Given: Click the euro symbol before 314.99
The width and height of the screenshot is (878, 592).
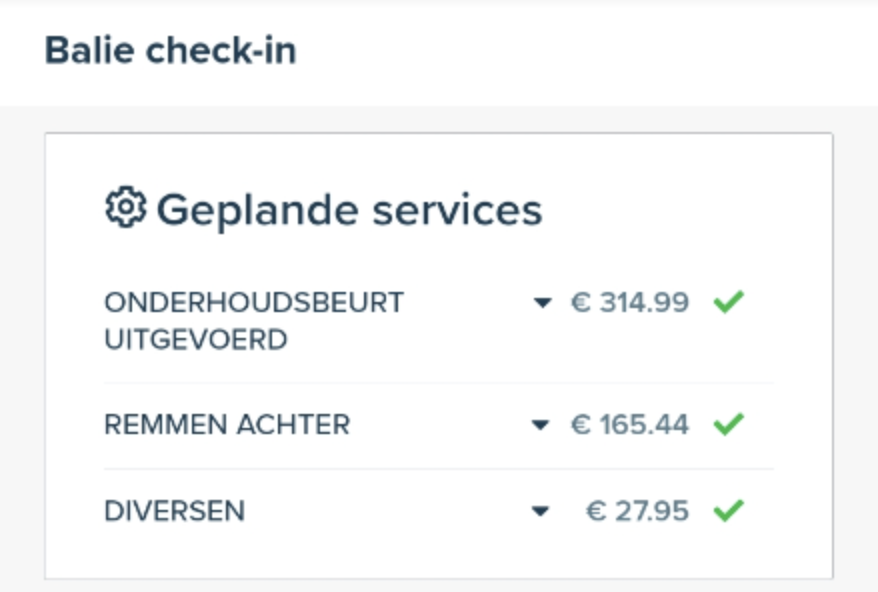Looking at the screenshot, I should [x=581, y=302].
